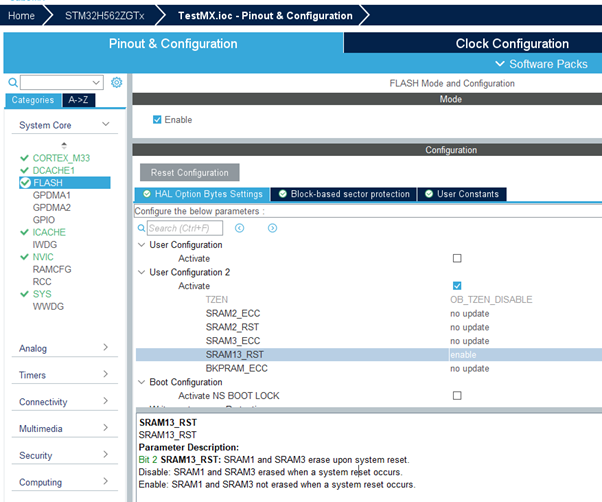Screen dimensions: 602x502
Task: Open HAL Option Bytes Settings tab
Action: [202, 194]
